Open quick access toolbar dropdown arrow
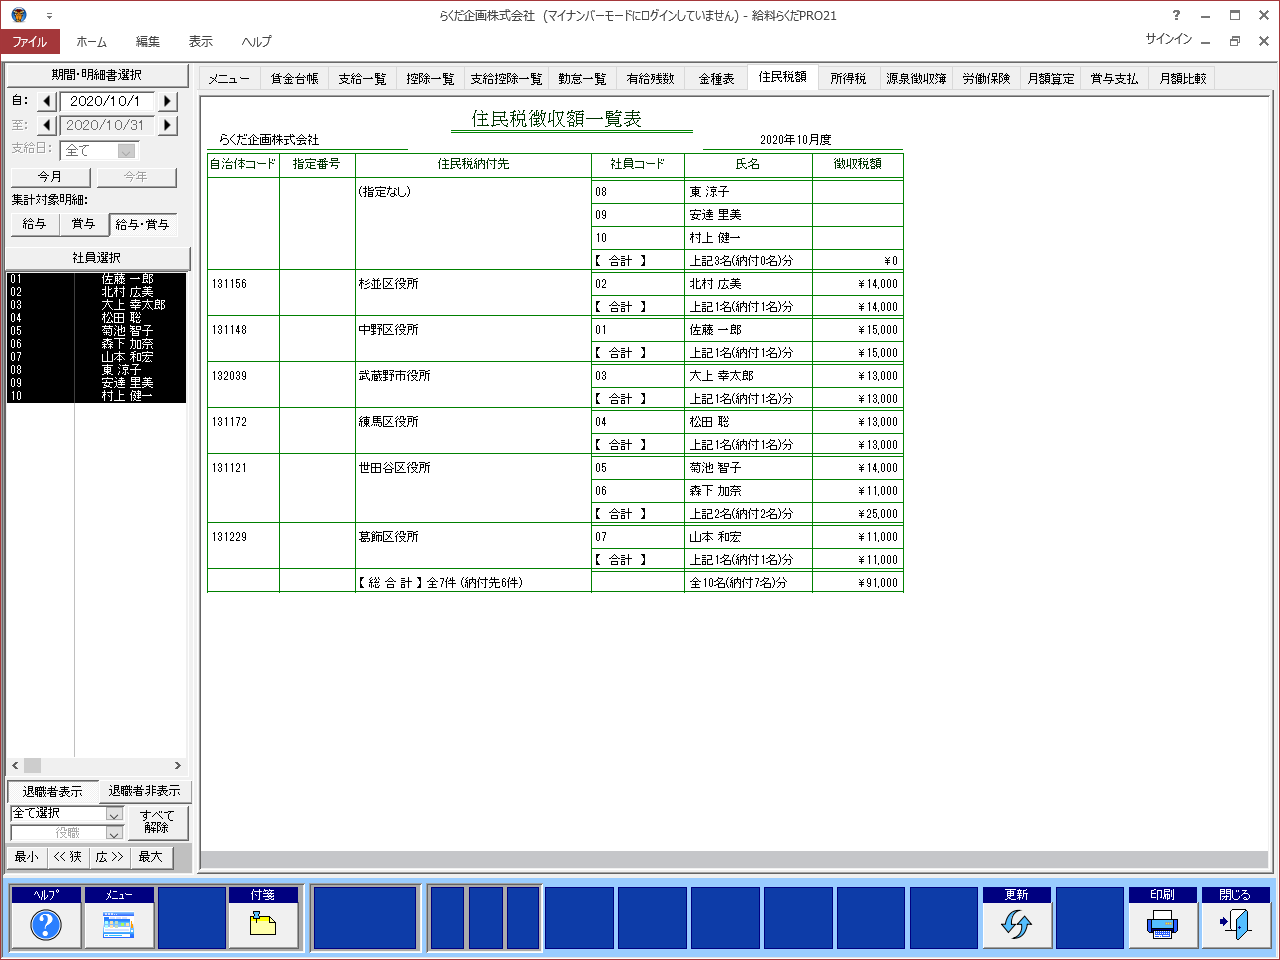The image size is (1280, 960). [x=49, y=16]
